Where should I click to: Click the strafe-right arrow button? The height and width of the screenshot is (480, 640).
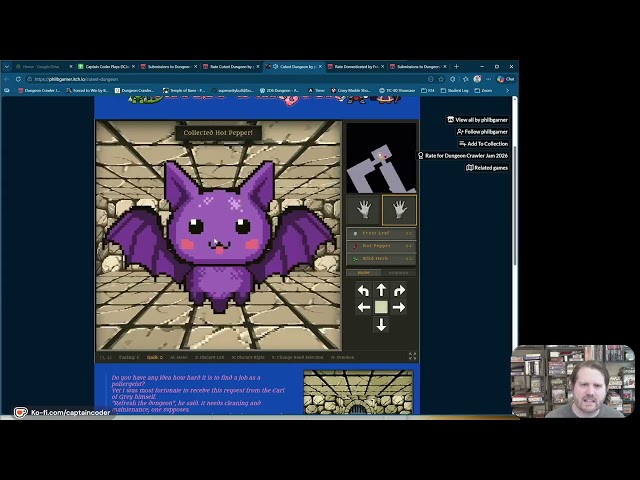(399, 307)
